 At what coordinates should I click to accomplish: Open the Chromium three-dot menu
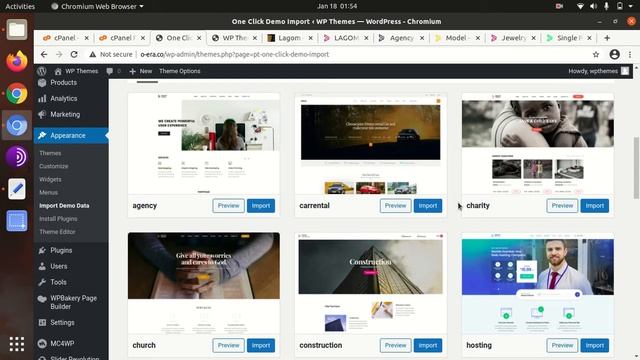(x=630, y=54)
